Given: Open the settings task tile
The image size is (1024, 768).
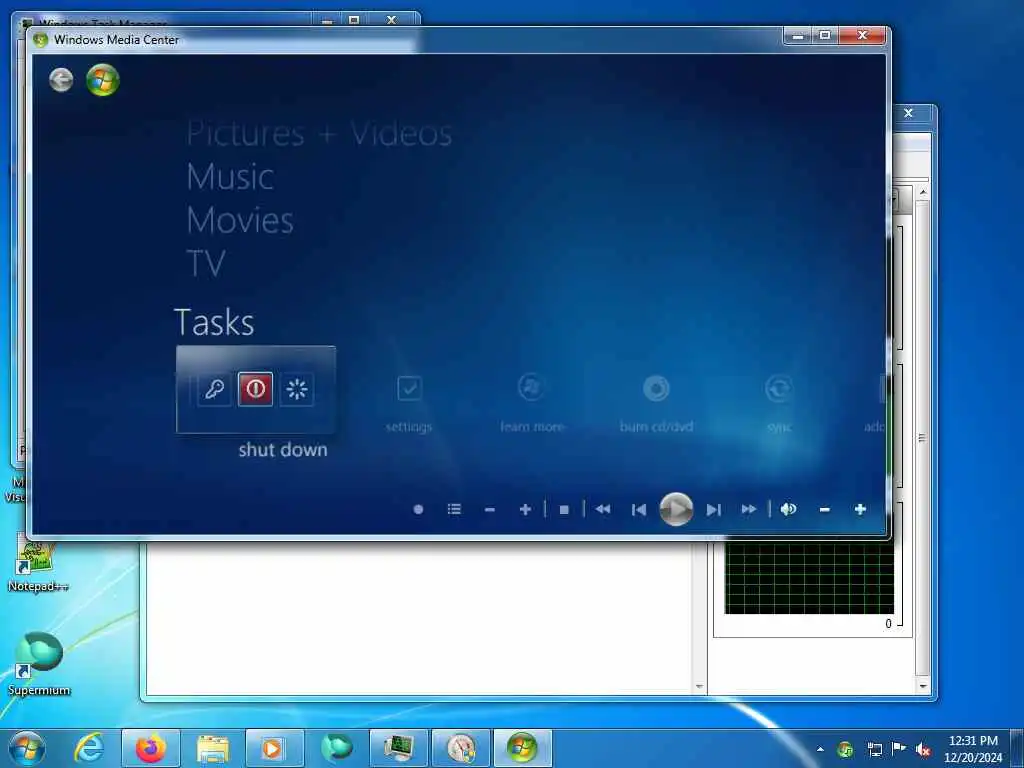Looking at the screenshot, I should [409, 405].
